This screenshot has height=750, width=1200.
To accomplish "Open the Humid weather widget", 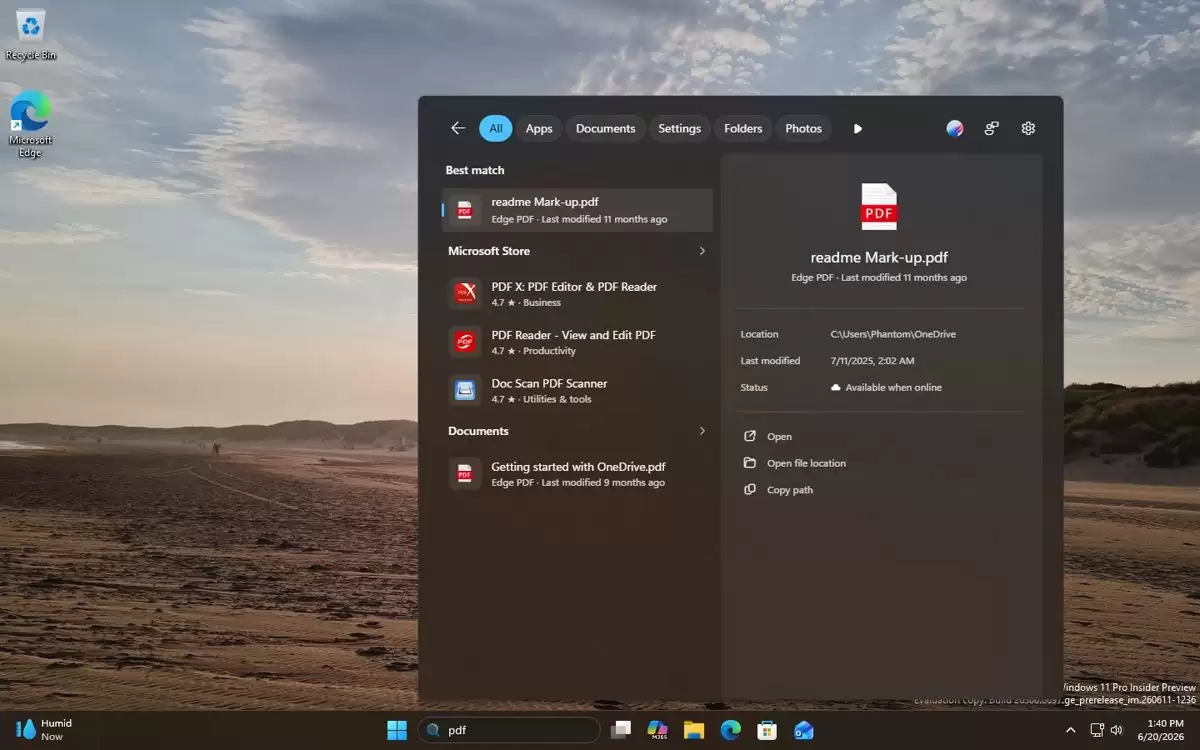I will click(x=45, y=730).
